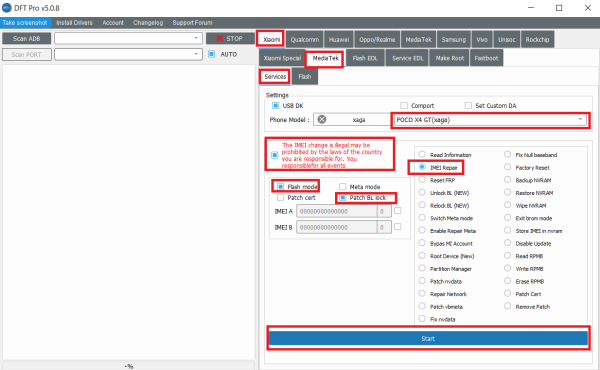This screenshot has width=600, height=370.
Task: Open Install Drivers menu
Action: pyautogui.click(x=74, y=23)
